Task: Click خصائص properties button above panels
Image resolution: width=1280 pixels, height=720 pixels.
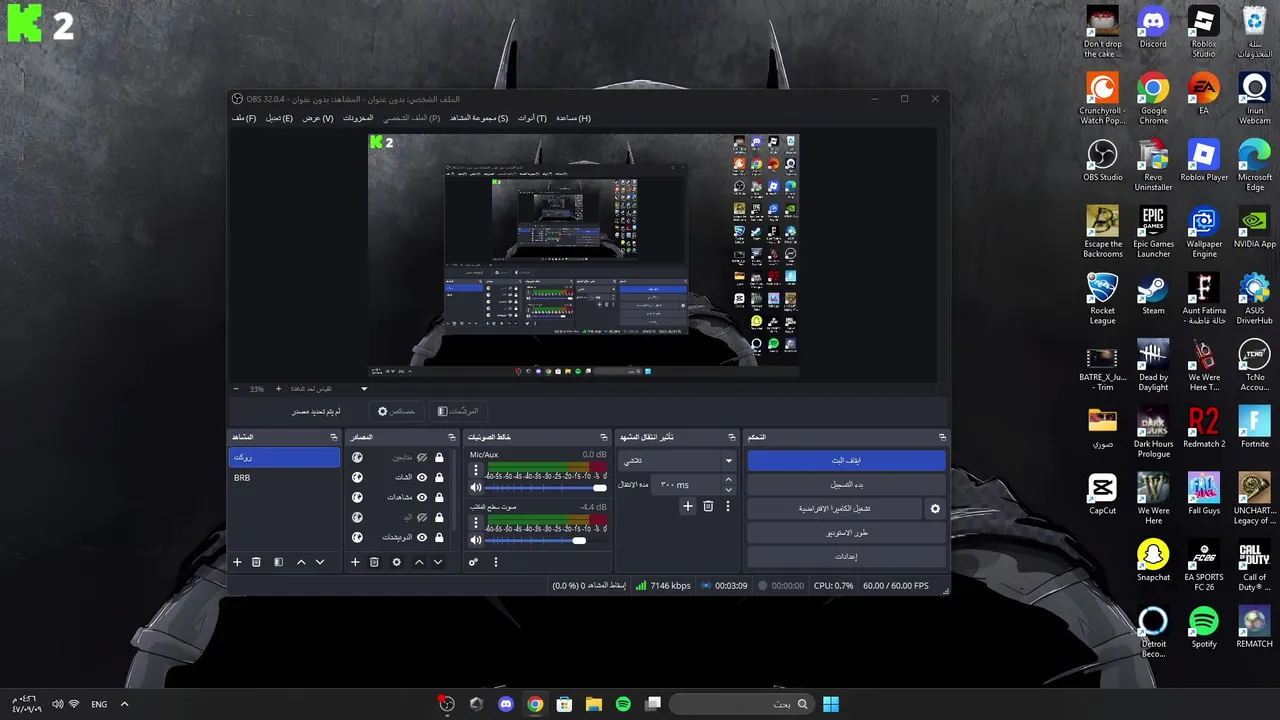Action: (397, 411)
